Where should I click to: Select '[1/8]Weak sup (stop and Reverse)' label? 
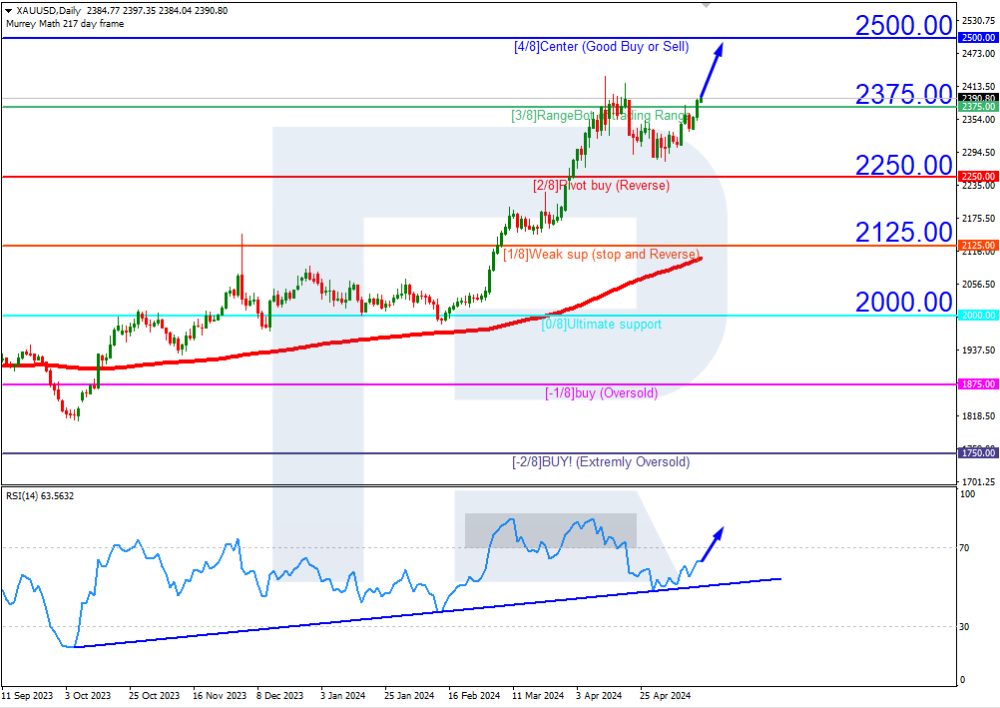pos(601,254)
